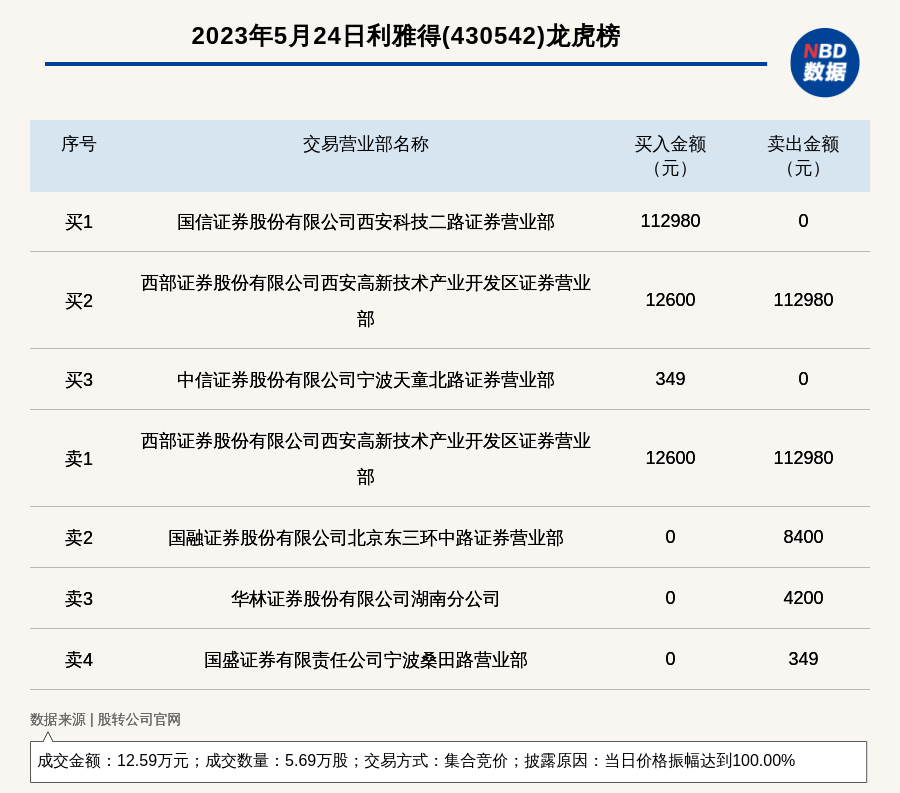Click the 卖4 sell amount 349
The height and width of the screenshot is (793, 900).
point(803,659)
